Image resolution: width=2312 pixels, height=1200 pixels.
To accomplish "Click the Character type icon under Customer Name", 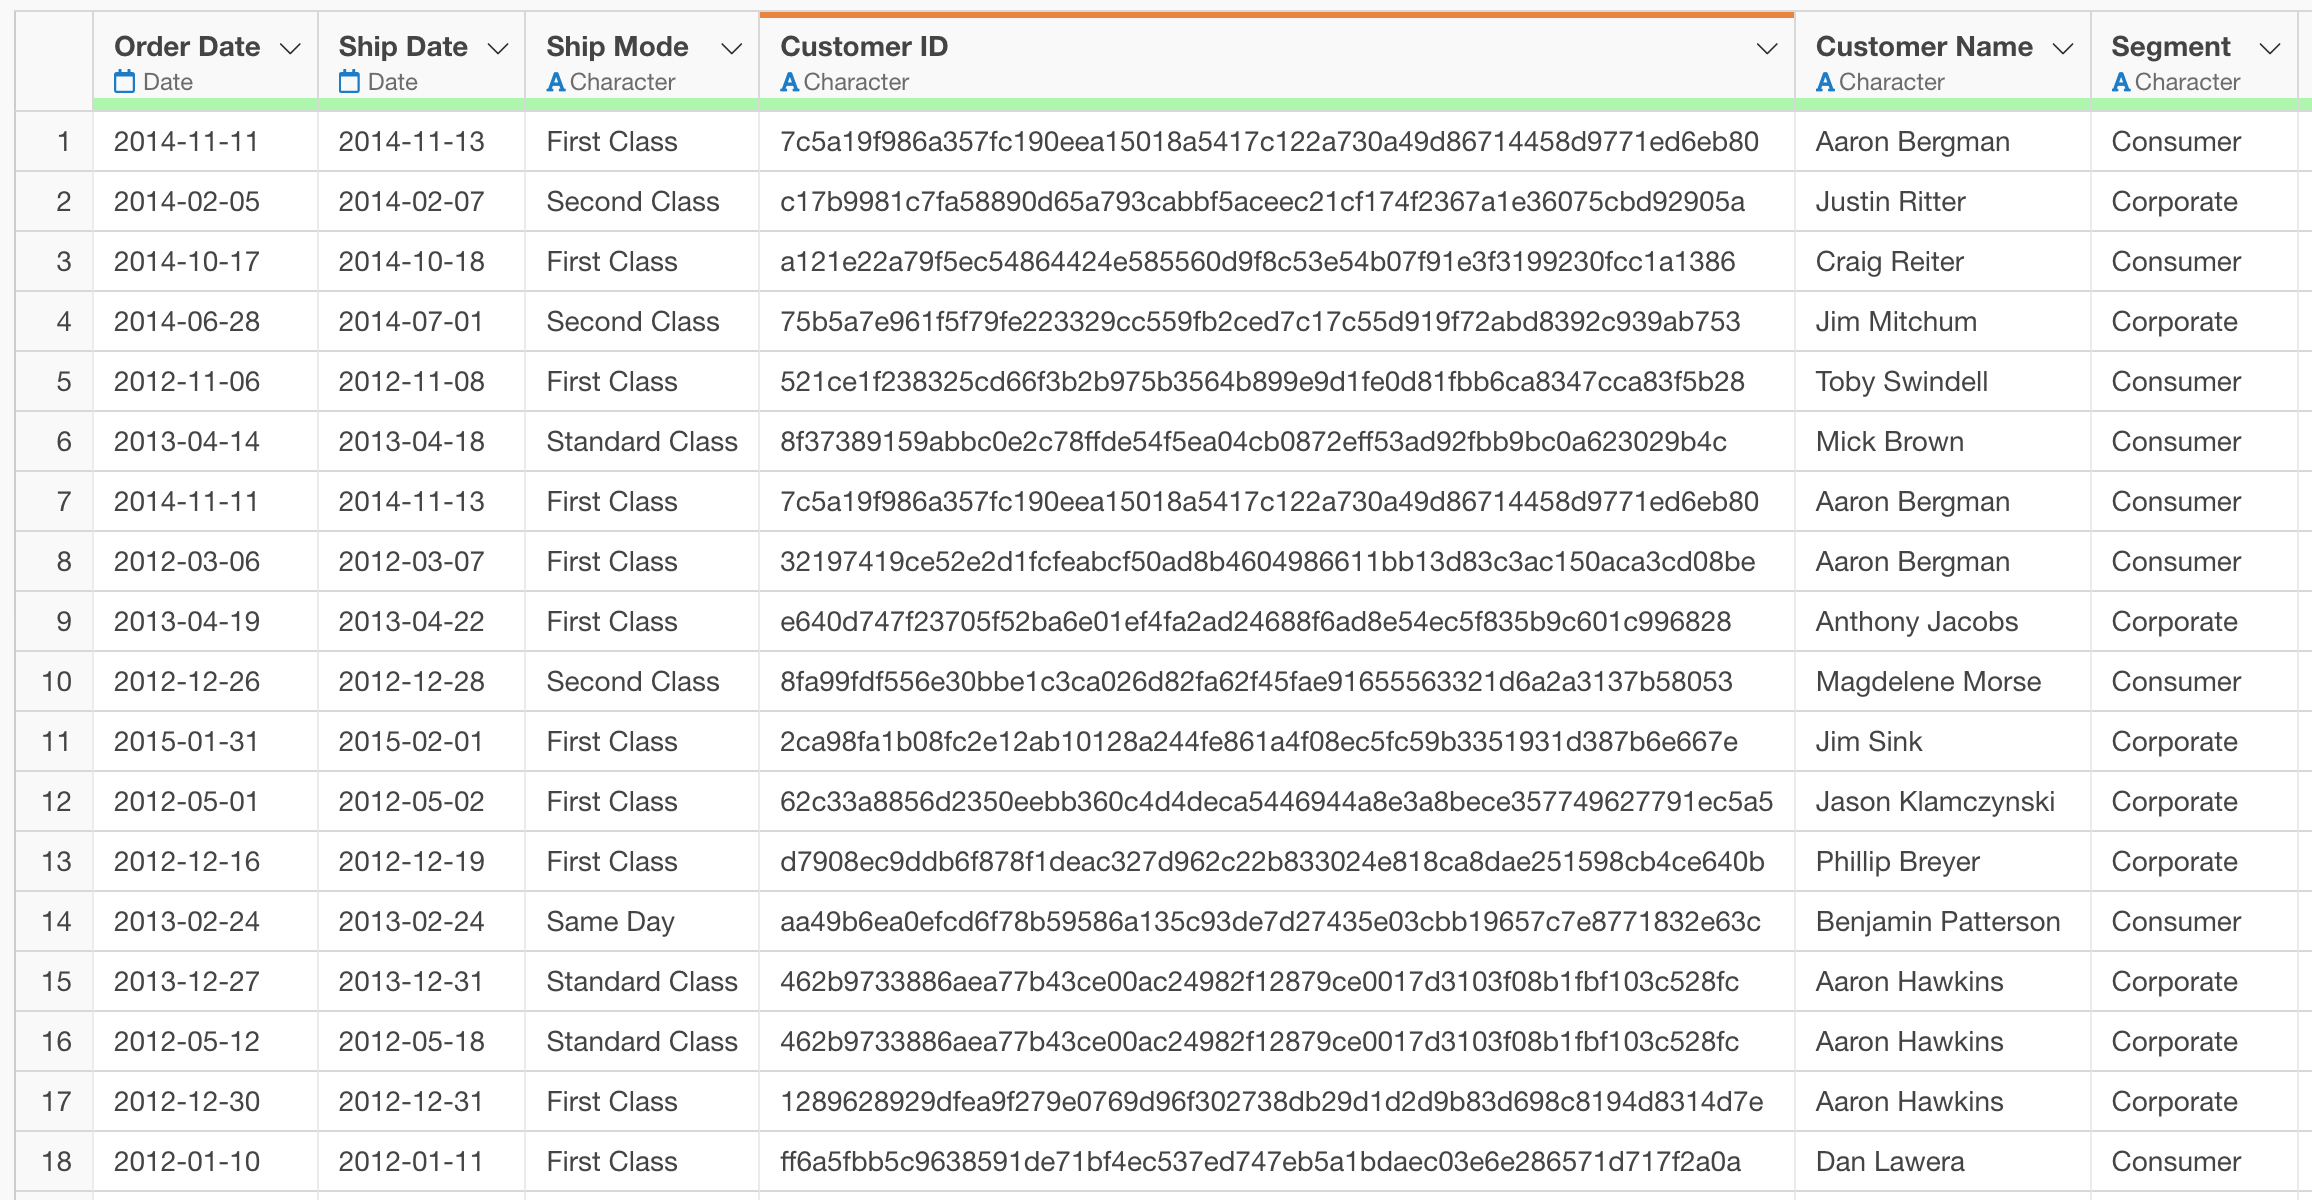I will pyautogui.click(x=1825, y=82).
